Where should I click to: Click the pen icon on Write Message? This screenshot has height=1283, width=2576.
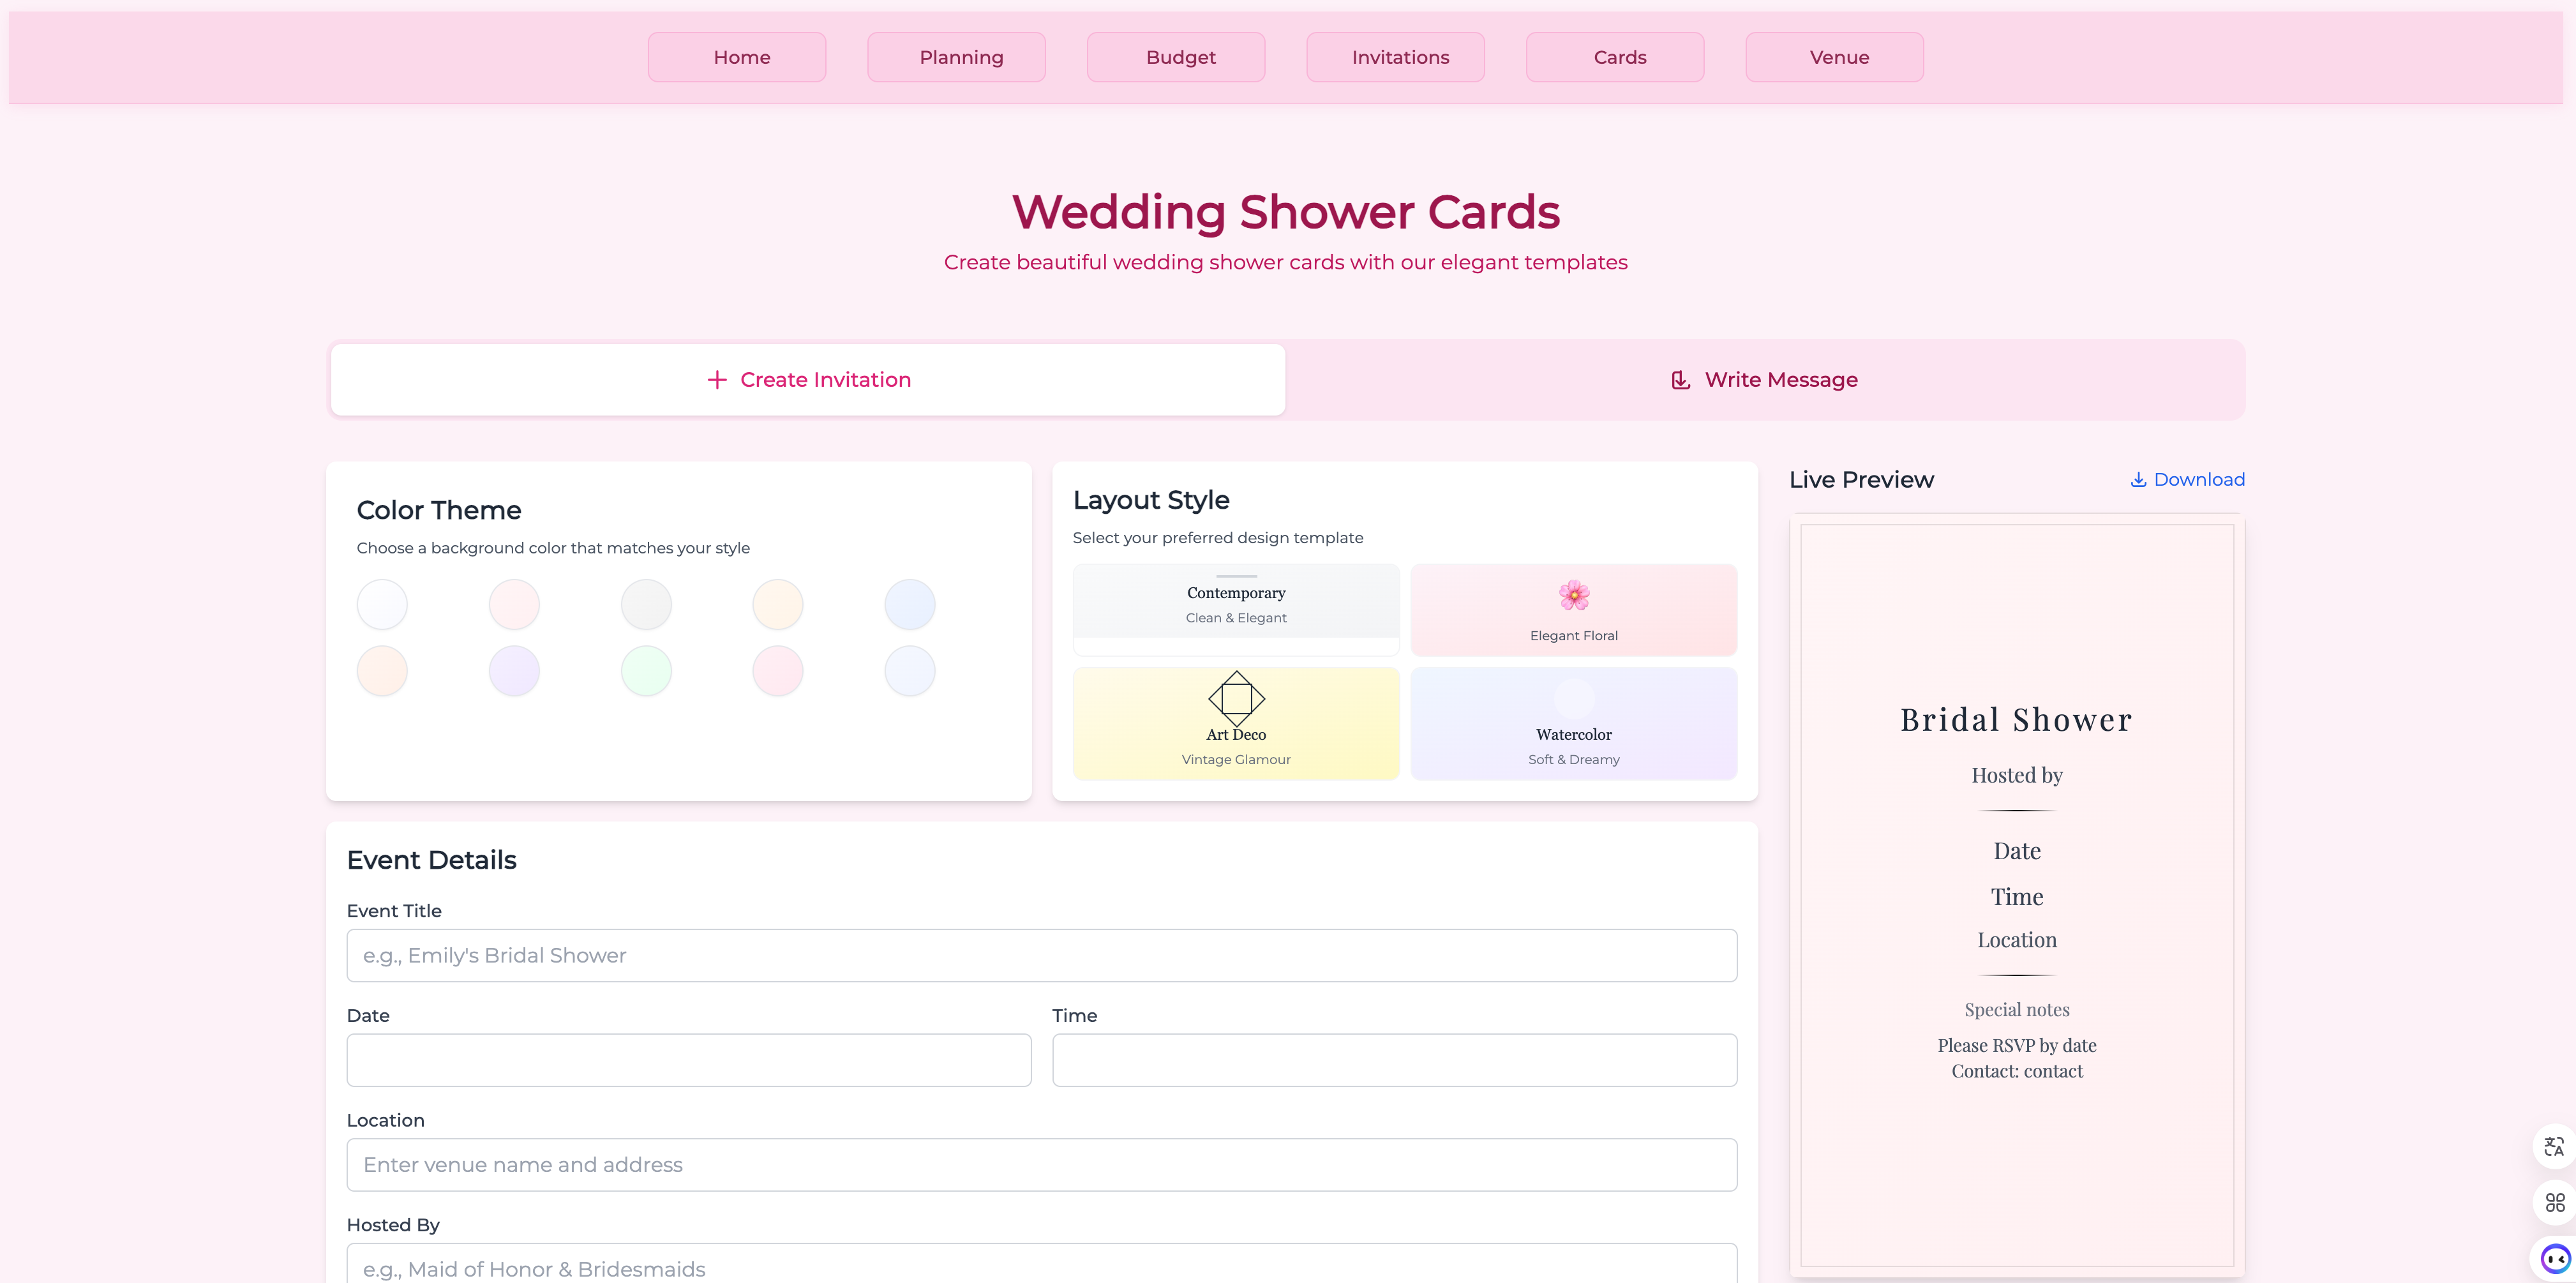[1680, 379]
